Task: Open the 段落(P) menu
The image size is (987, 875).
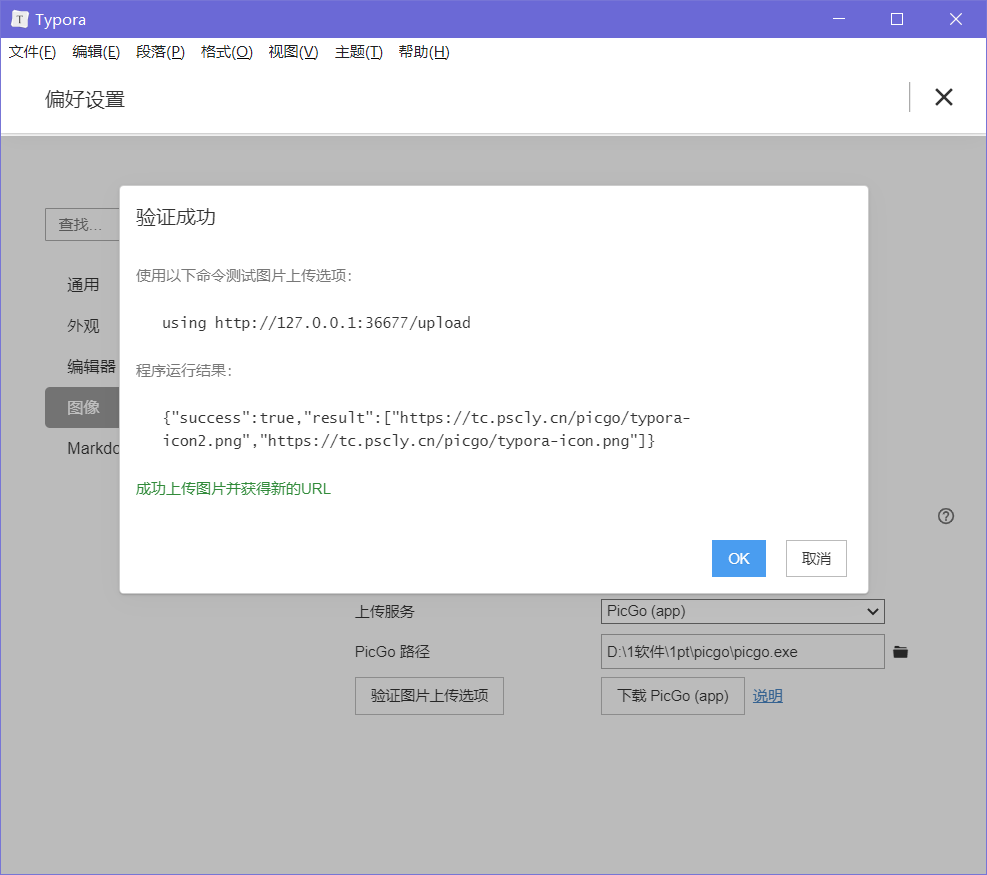Action: (x=160, y=52)
